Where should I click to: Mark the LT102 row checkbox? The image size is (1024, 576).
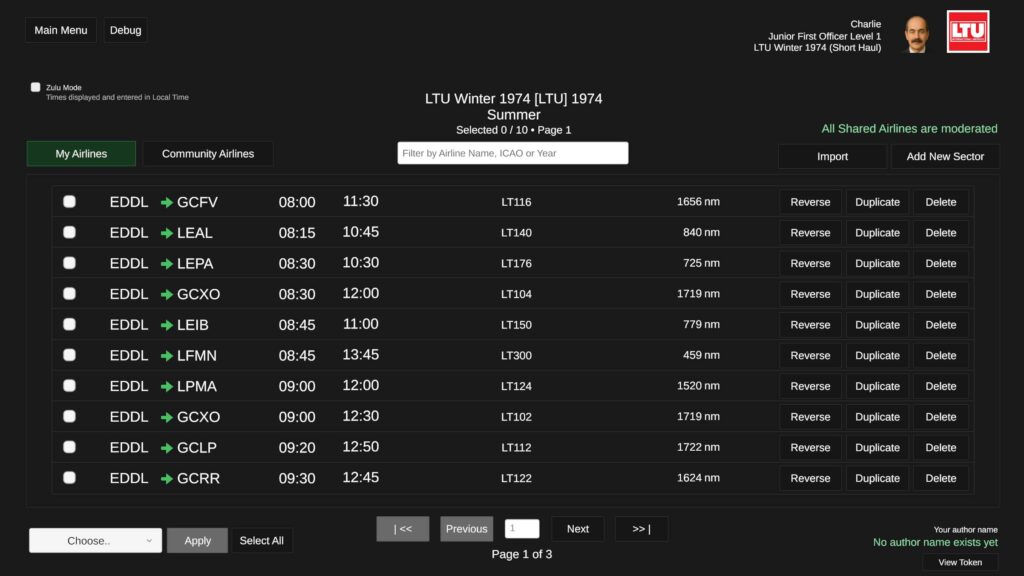pyautogui.click(x=69, y=416)
